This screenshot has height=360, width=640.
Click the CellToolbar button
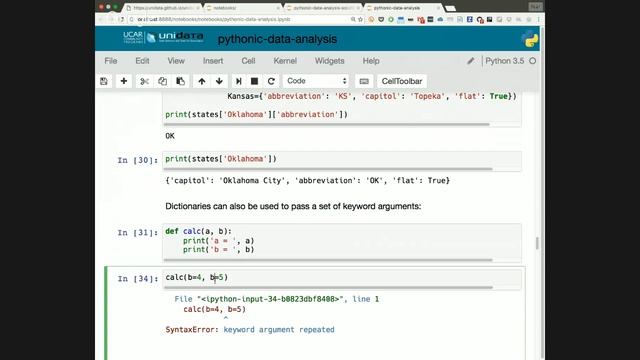click(402, 81)
